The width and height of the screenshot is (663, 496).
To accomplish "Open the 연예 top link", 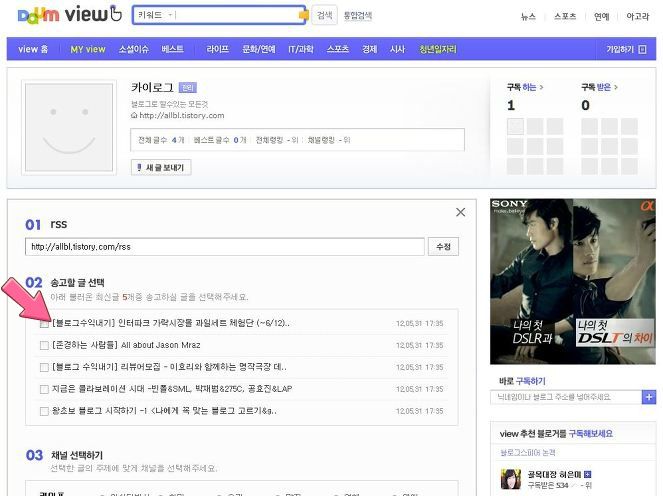I will point(601,16).
